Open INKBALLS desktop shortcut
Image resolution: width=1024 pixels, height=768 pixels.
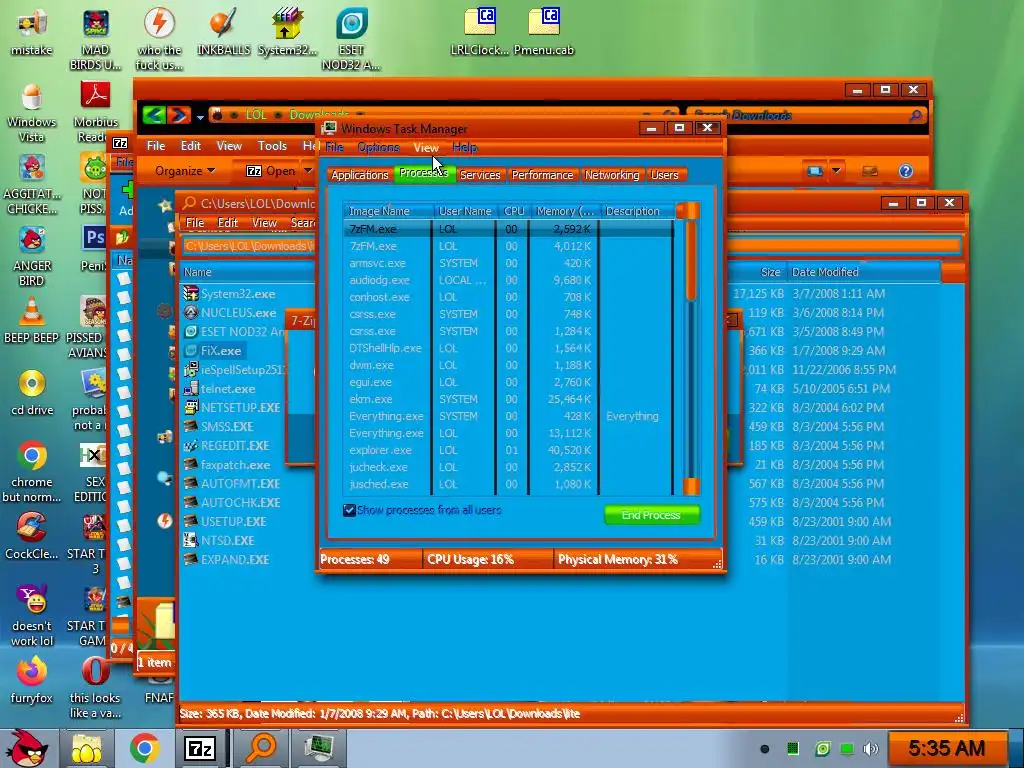click(223, 31)
